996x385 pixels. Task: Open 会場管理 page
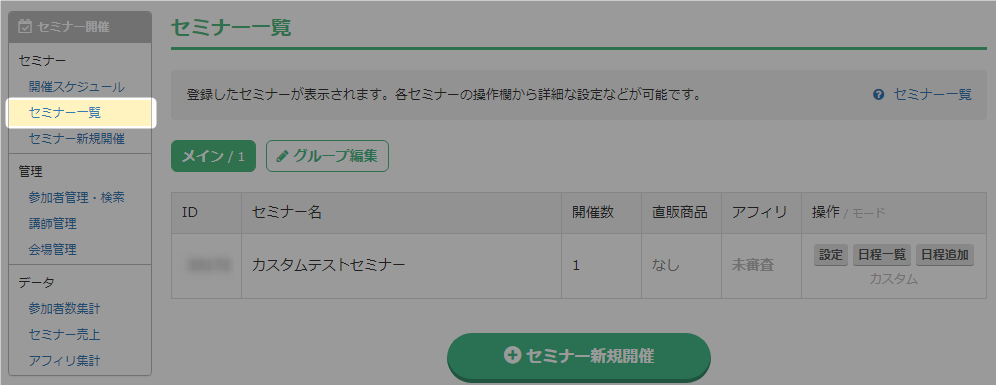pyautogui.click(x=53, y=249)
